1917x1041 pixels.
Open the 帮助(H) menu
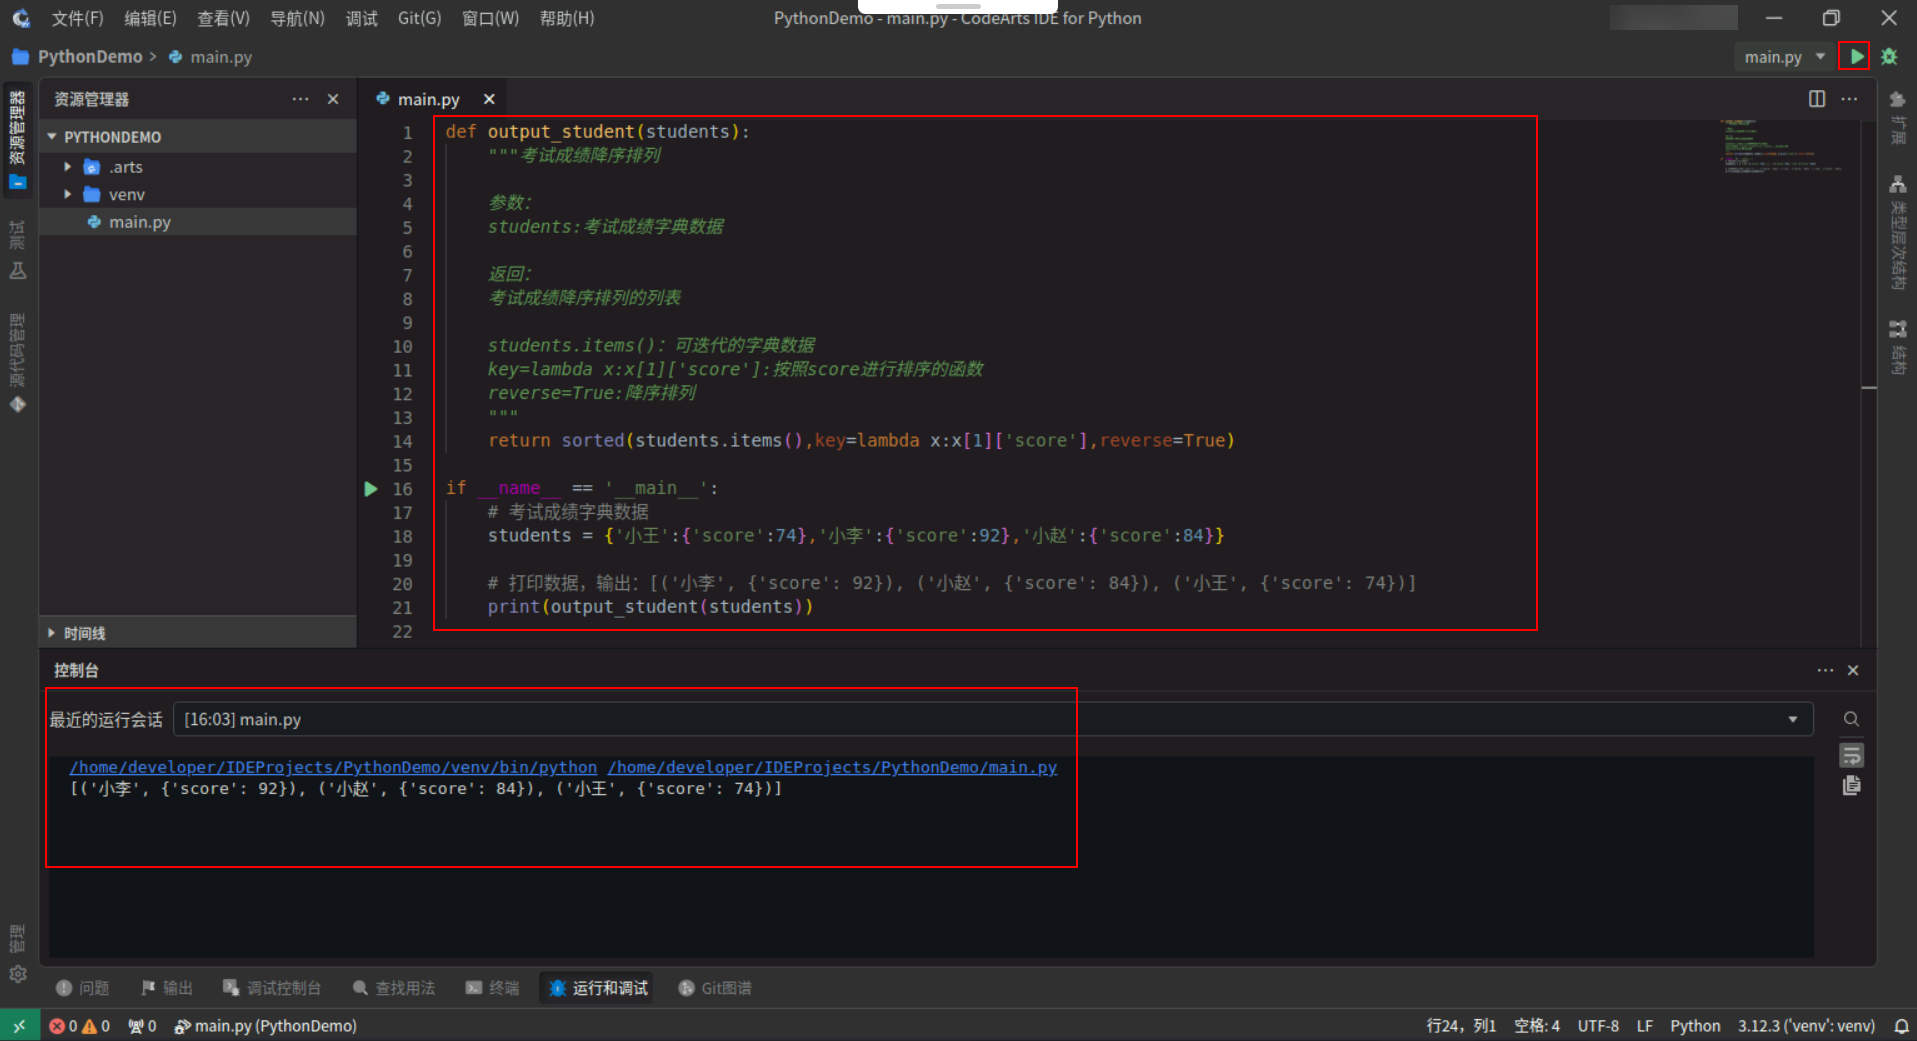click(x=566, y=18)
